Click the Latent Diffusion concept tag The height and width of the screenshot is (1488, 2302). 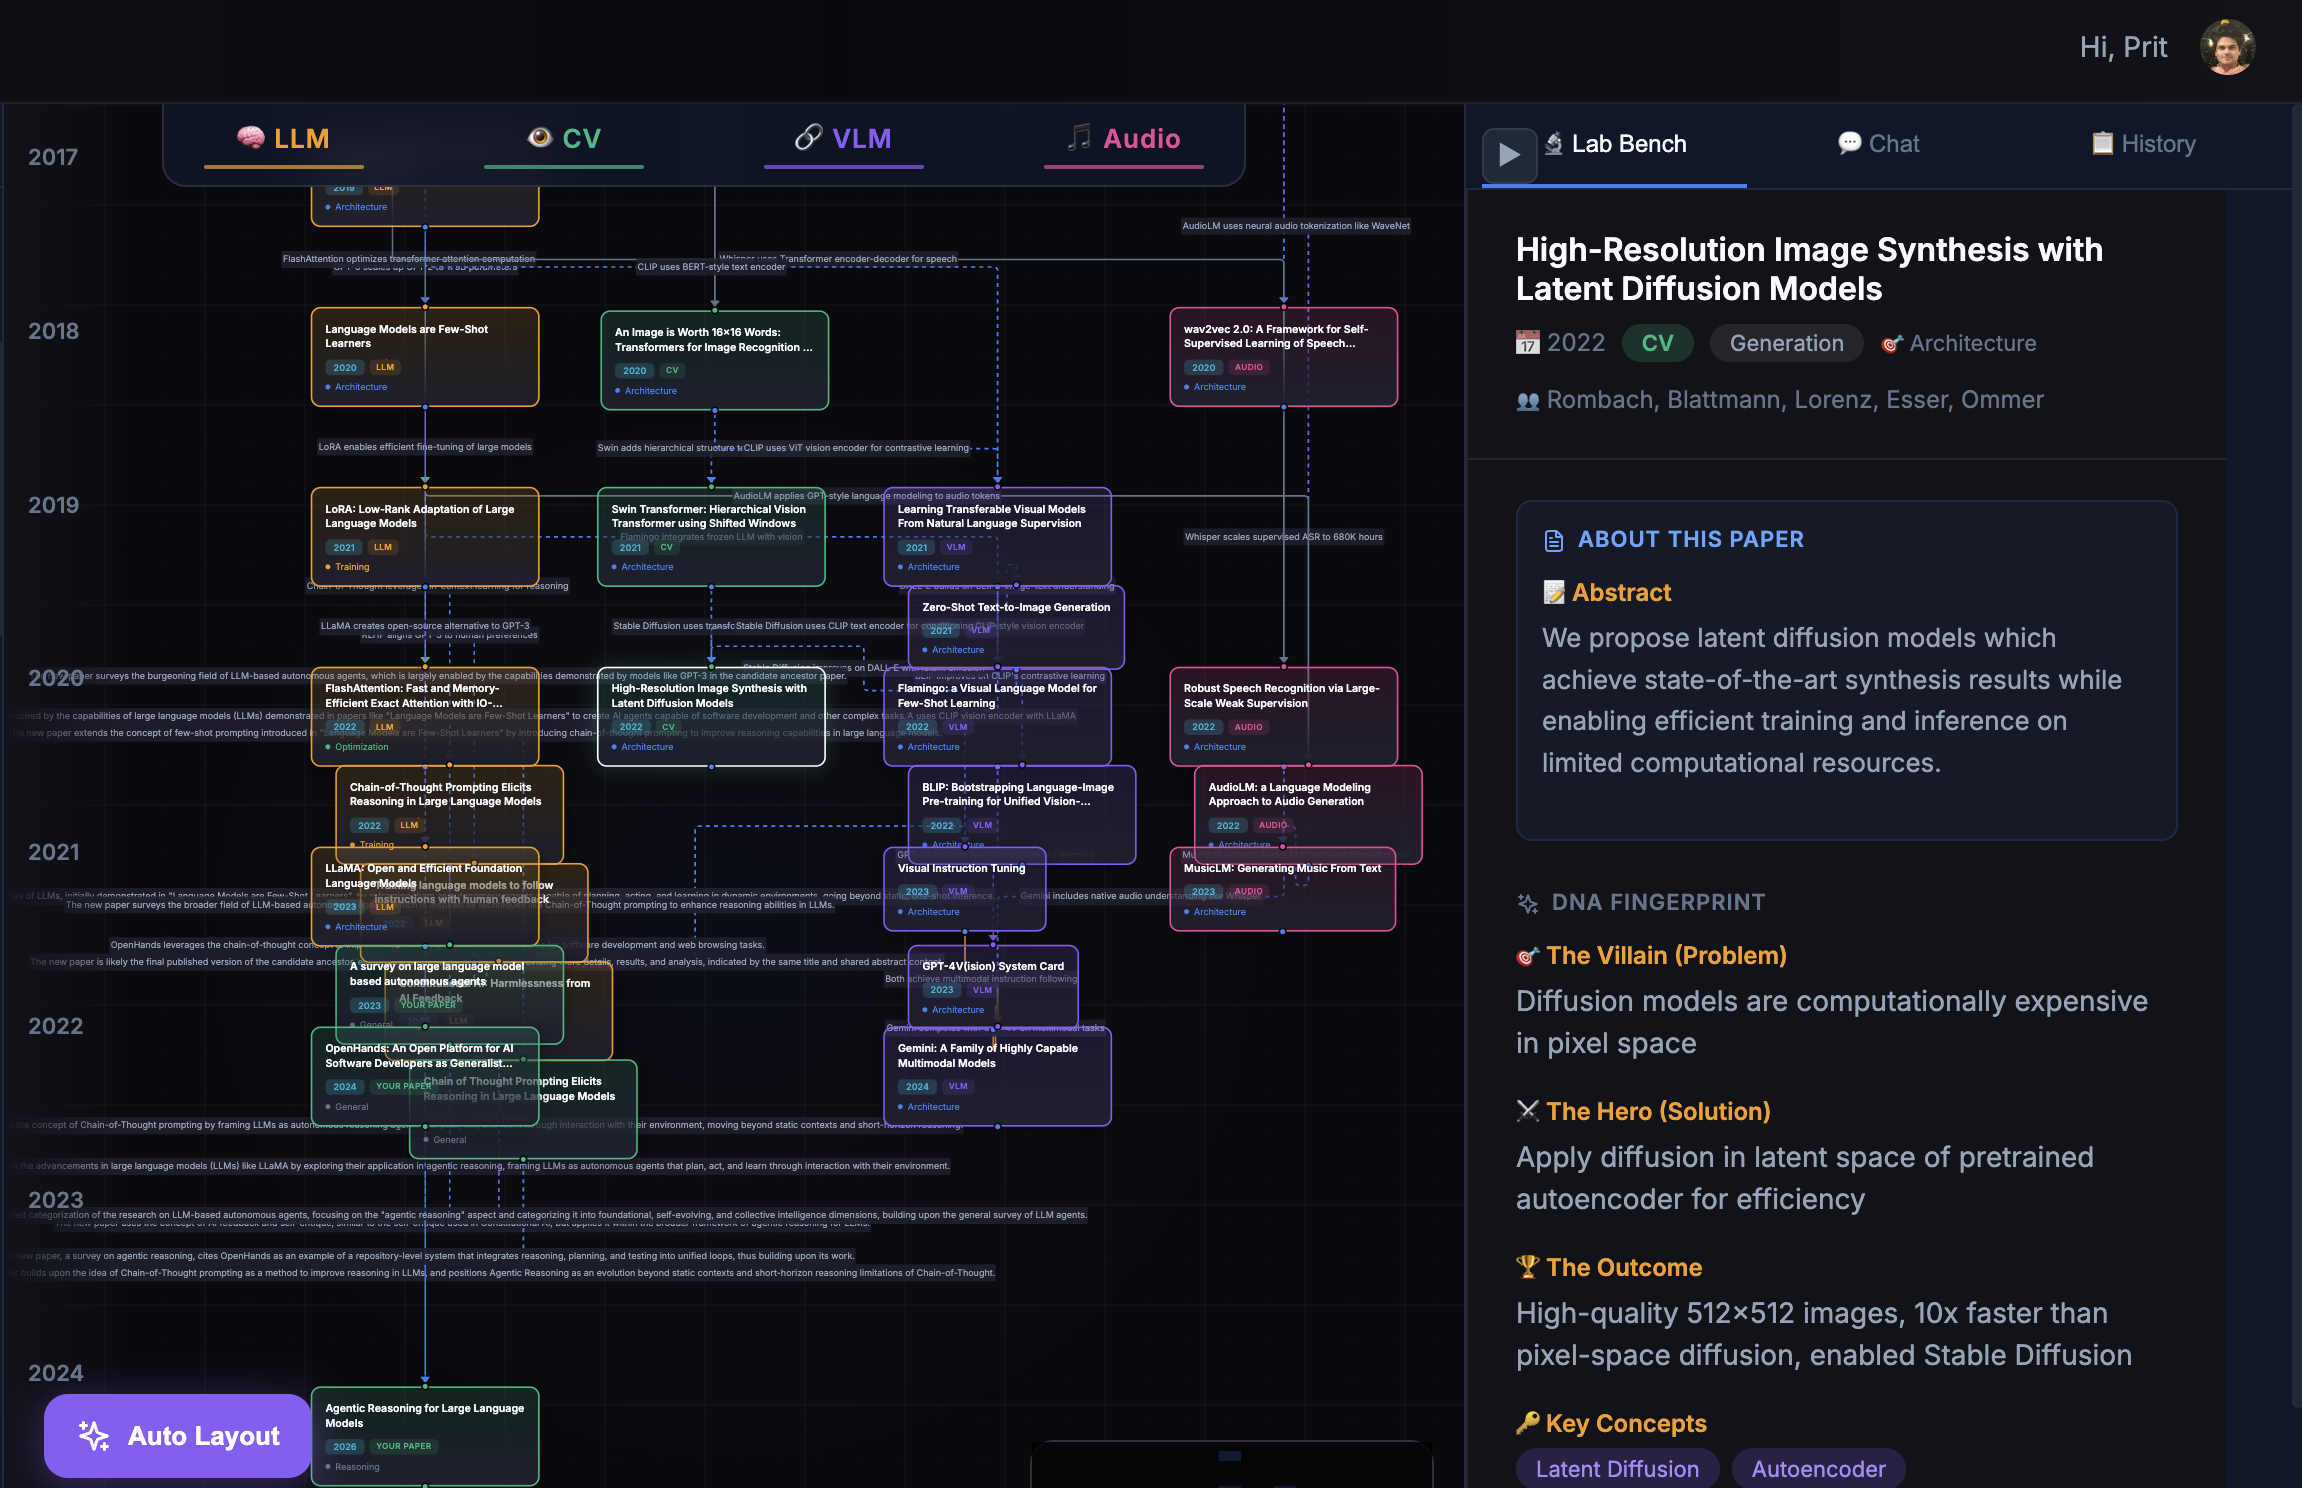[x=1617, y=1468]
